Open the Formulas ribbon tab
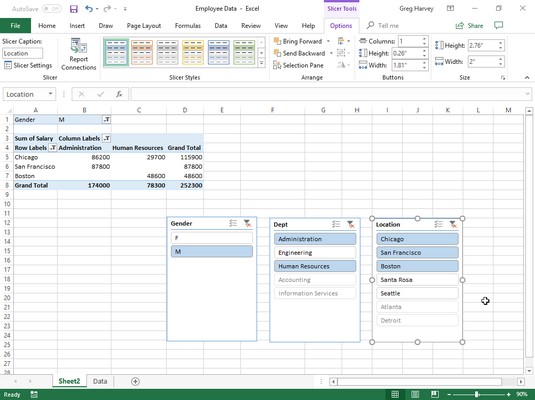535x400 pixels. click(188, 26)
